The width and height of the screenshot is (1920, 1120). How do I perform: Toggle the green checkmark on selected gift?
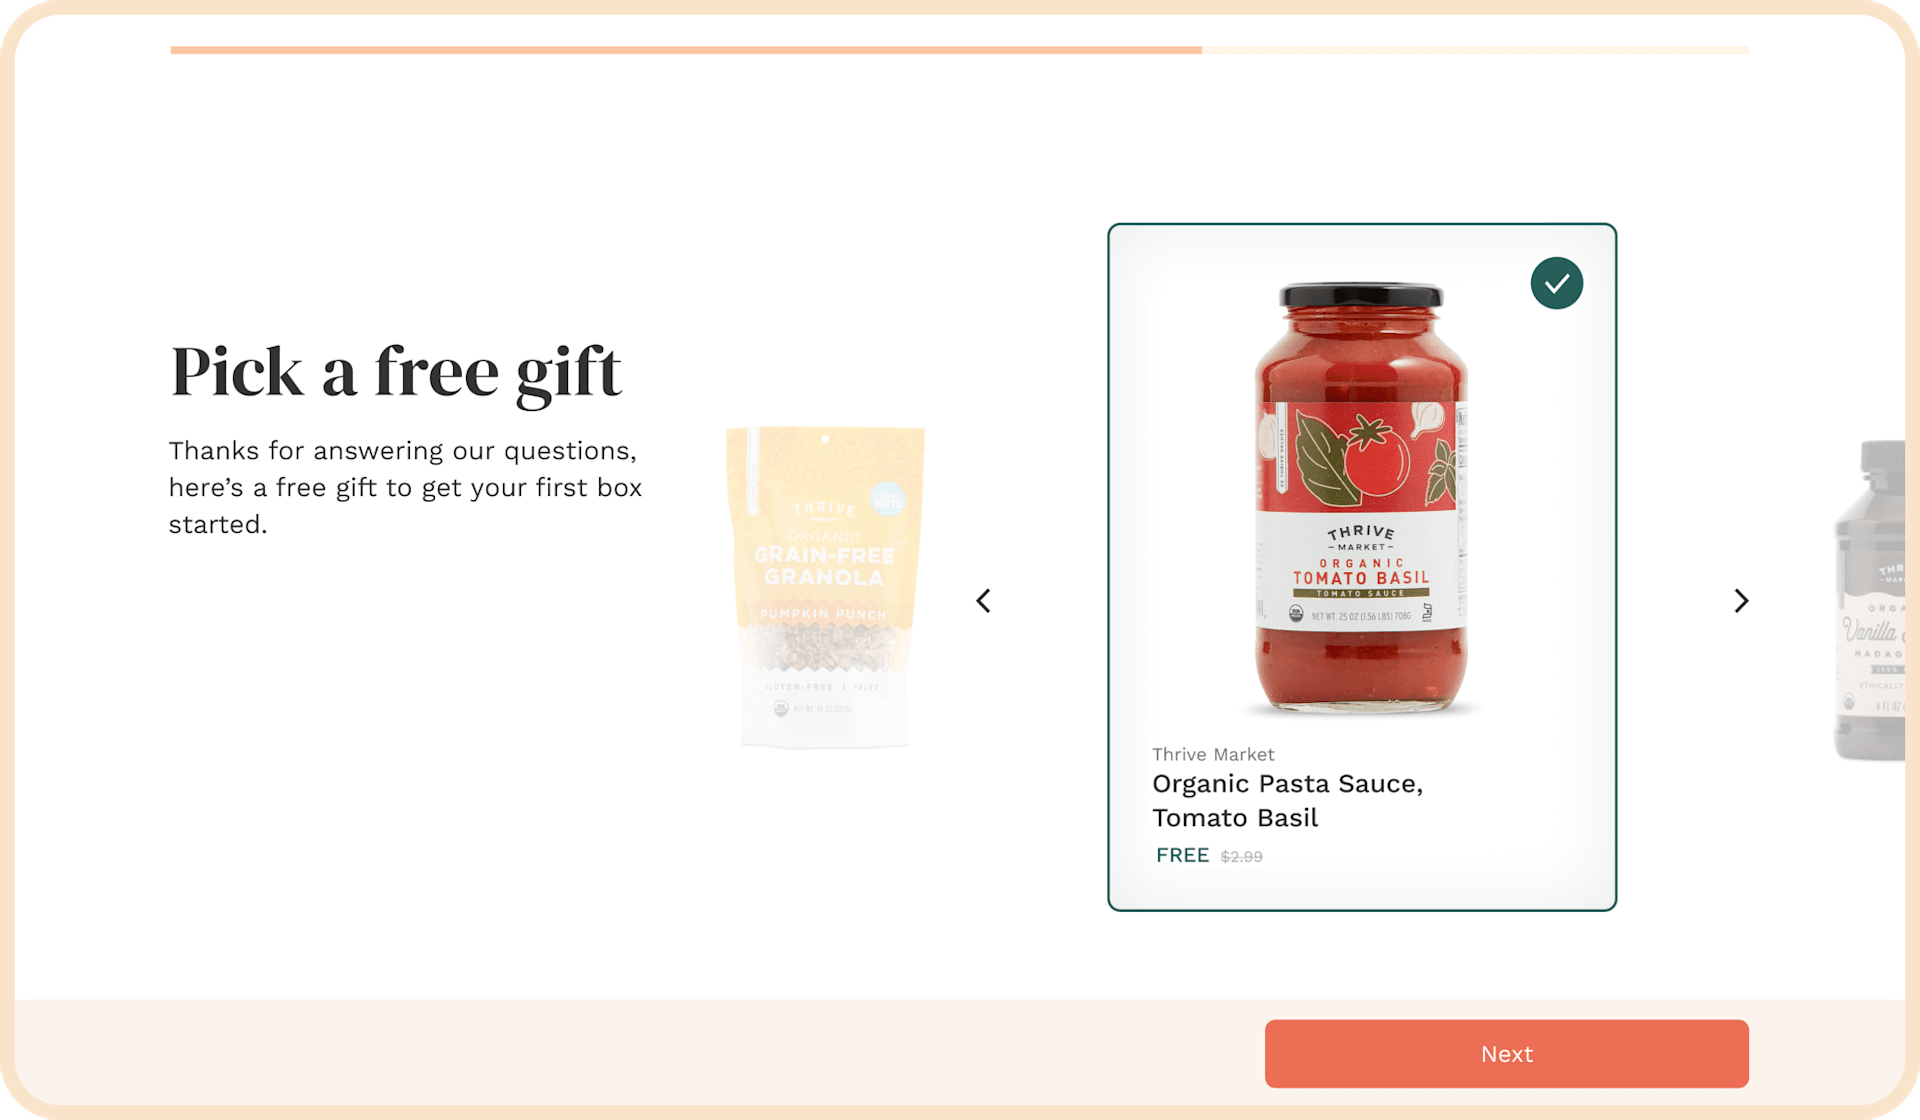(x=1556, y=283)
